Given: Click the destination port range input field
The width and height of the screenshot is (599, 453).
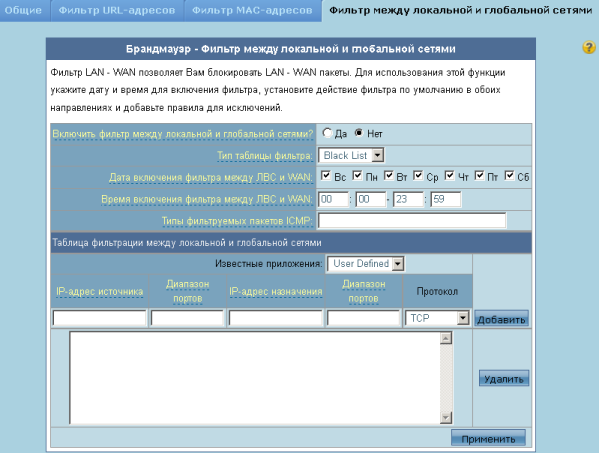Looking at the screenshot, I should [x=363, y=318].
